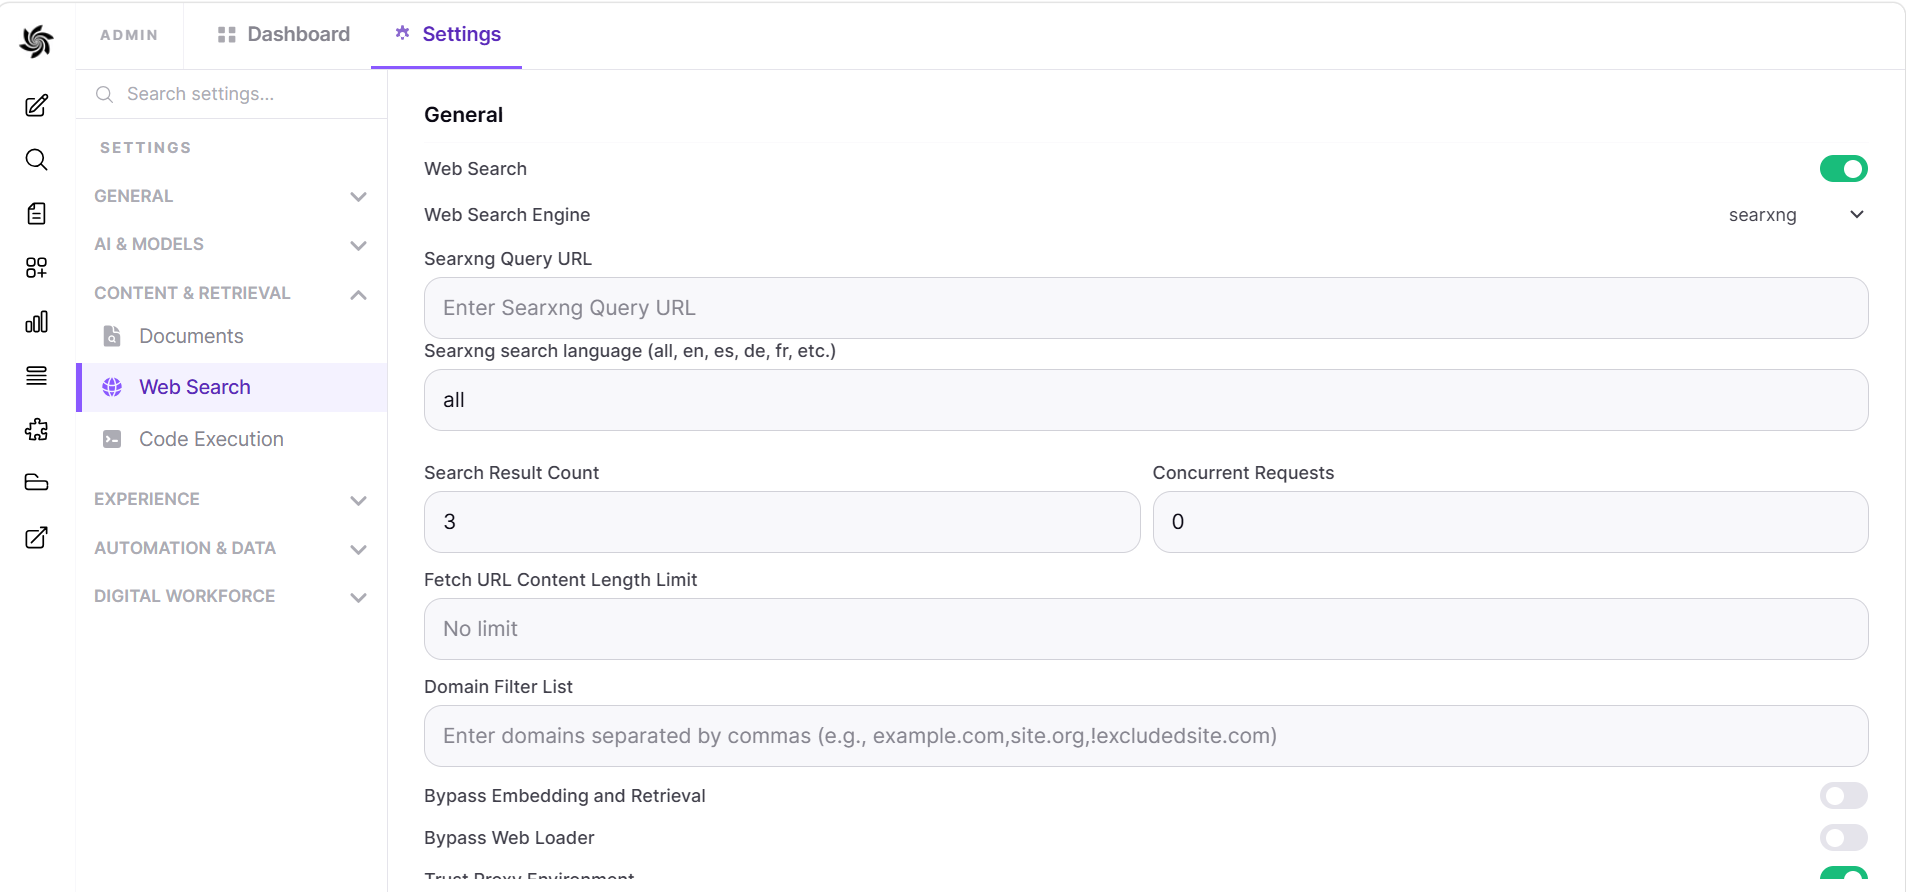
Task: Open the Web Search Engine searxng dropdown
Action: 1796,215
